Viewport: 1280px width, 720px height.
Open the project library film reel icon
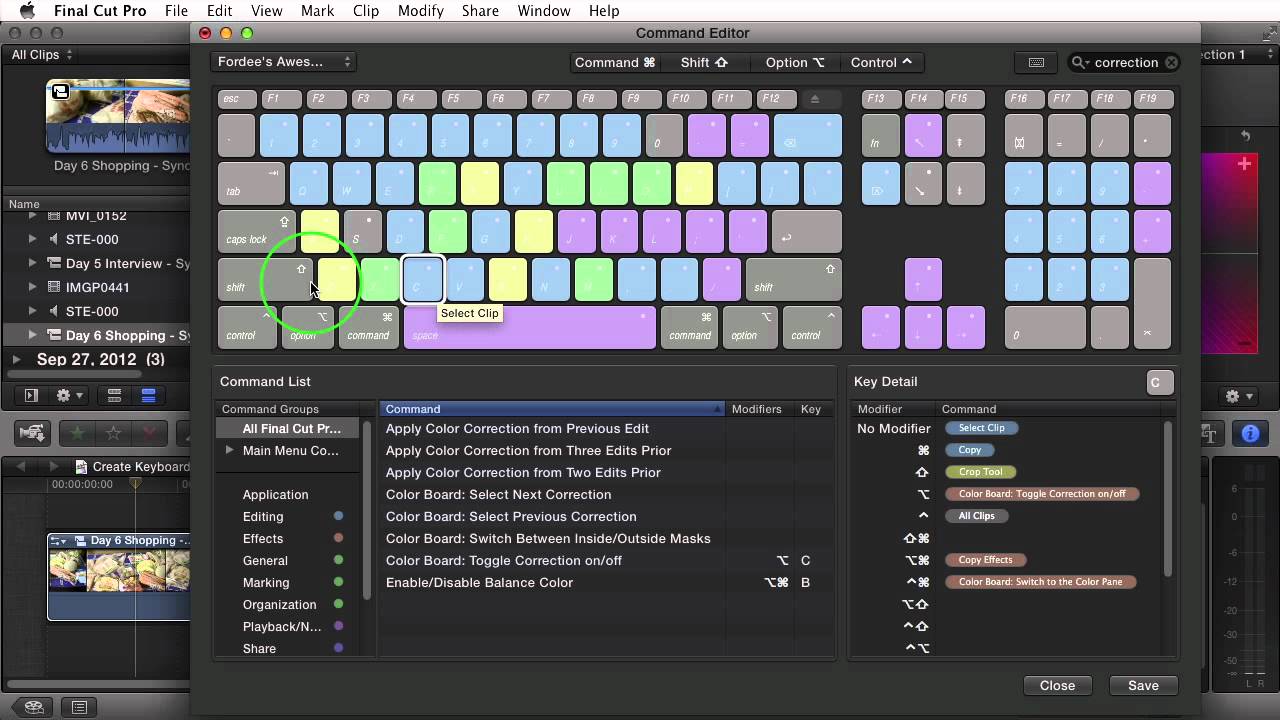[34, 707]
